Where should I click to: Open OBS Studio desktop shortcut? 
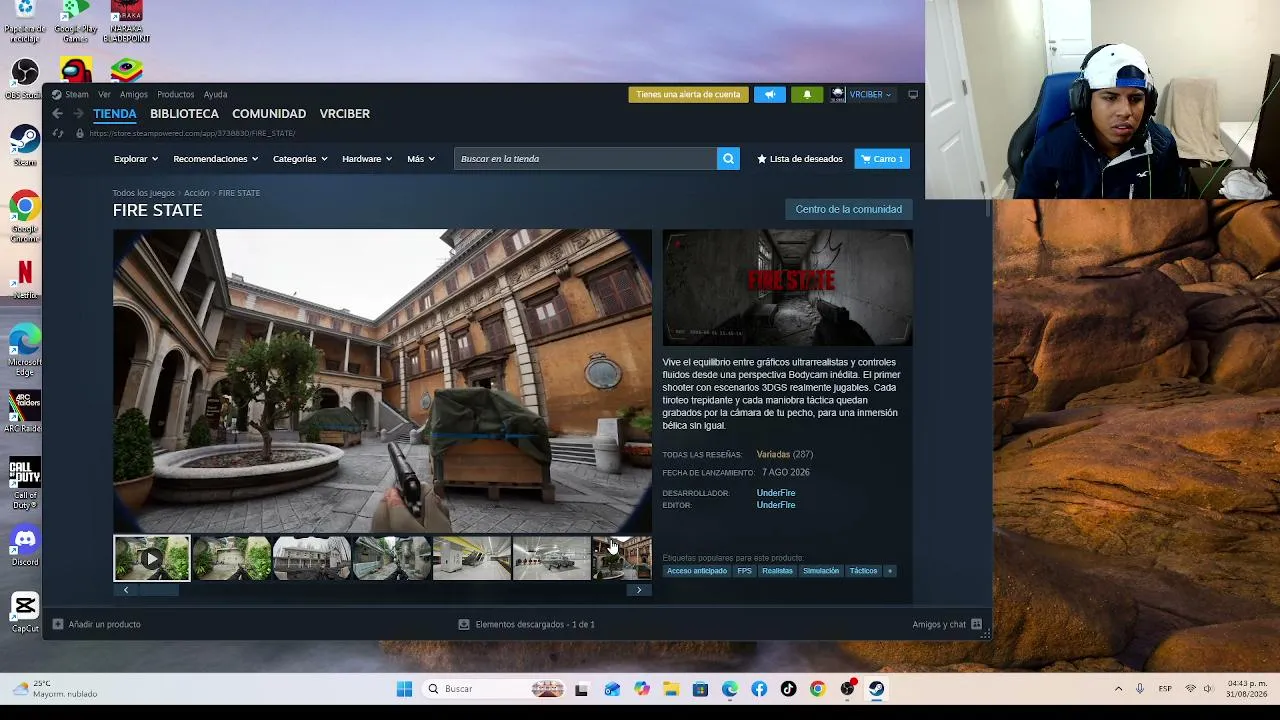point(24,78)
